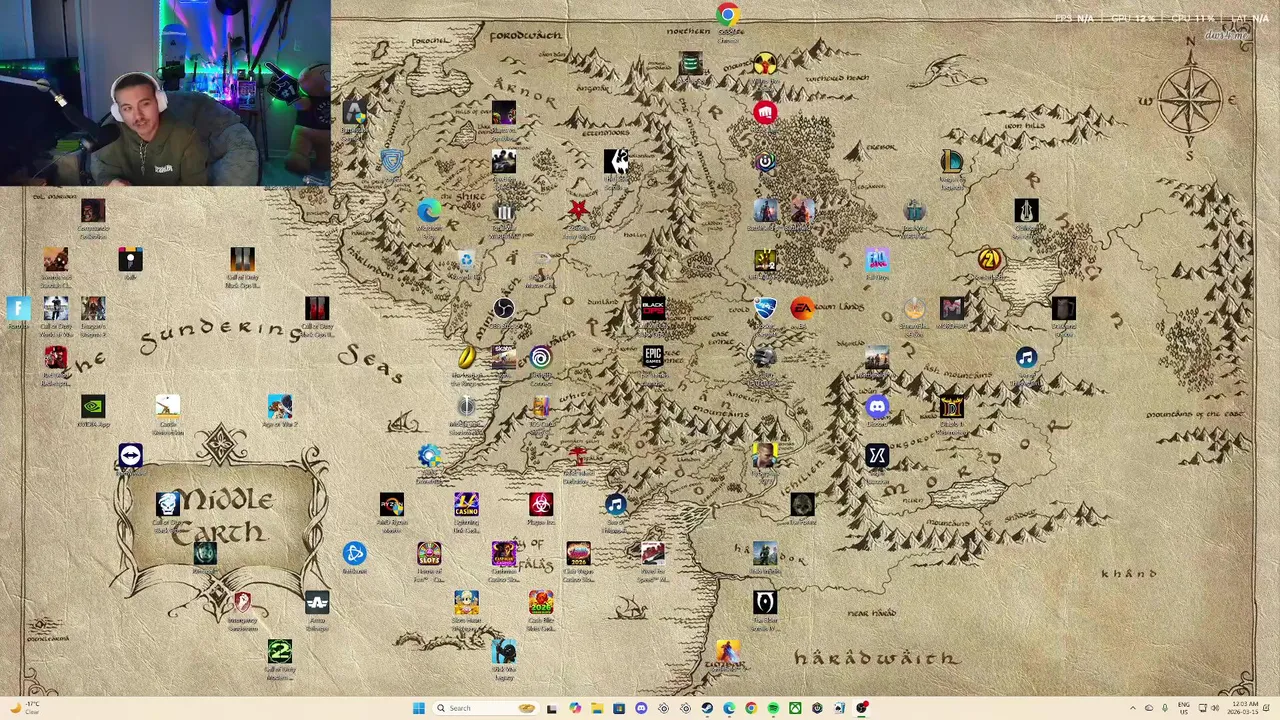Launch the Plague Inc desktop icon
This screenshot has width=1280, height=720.
pos(541,505)
